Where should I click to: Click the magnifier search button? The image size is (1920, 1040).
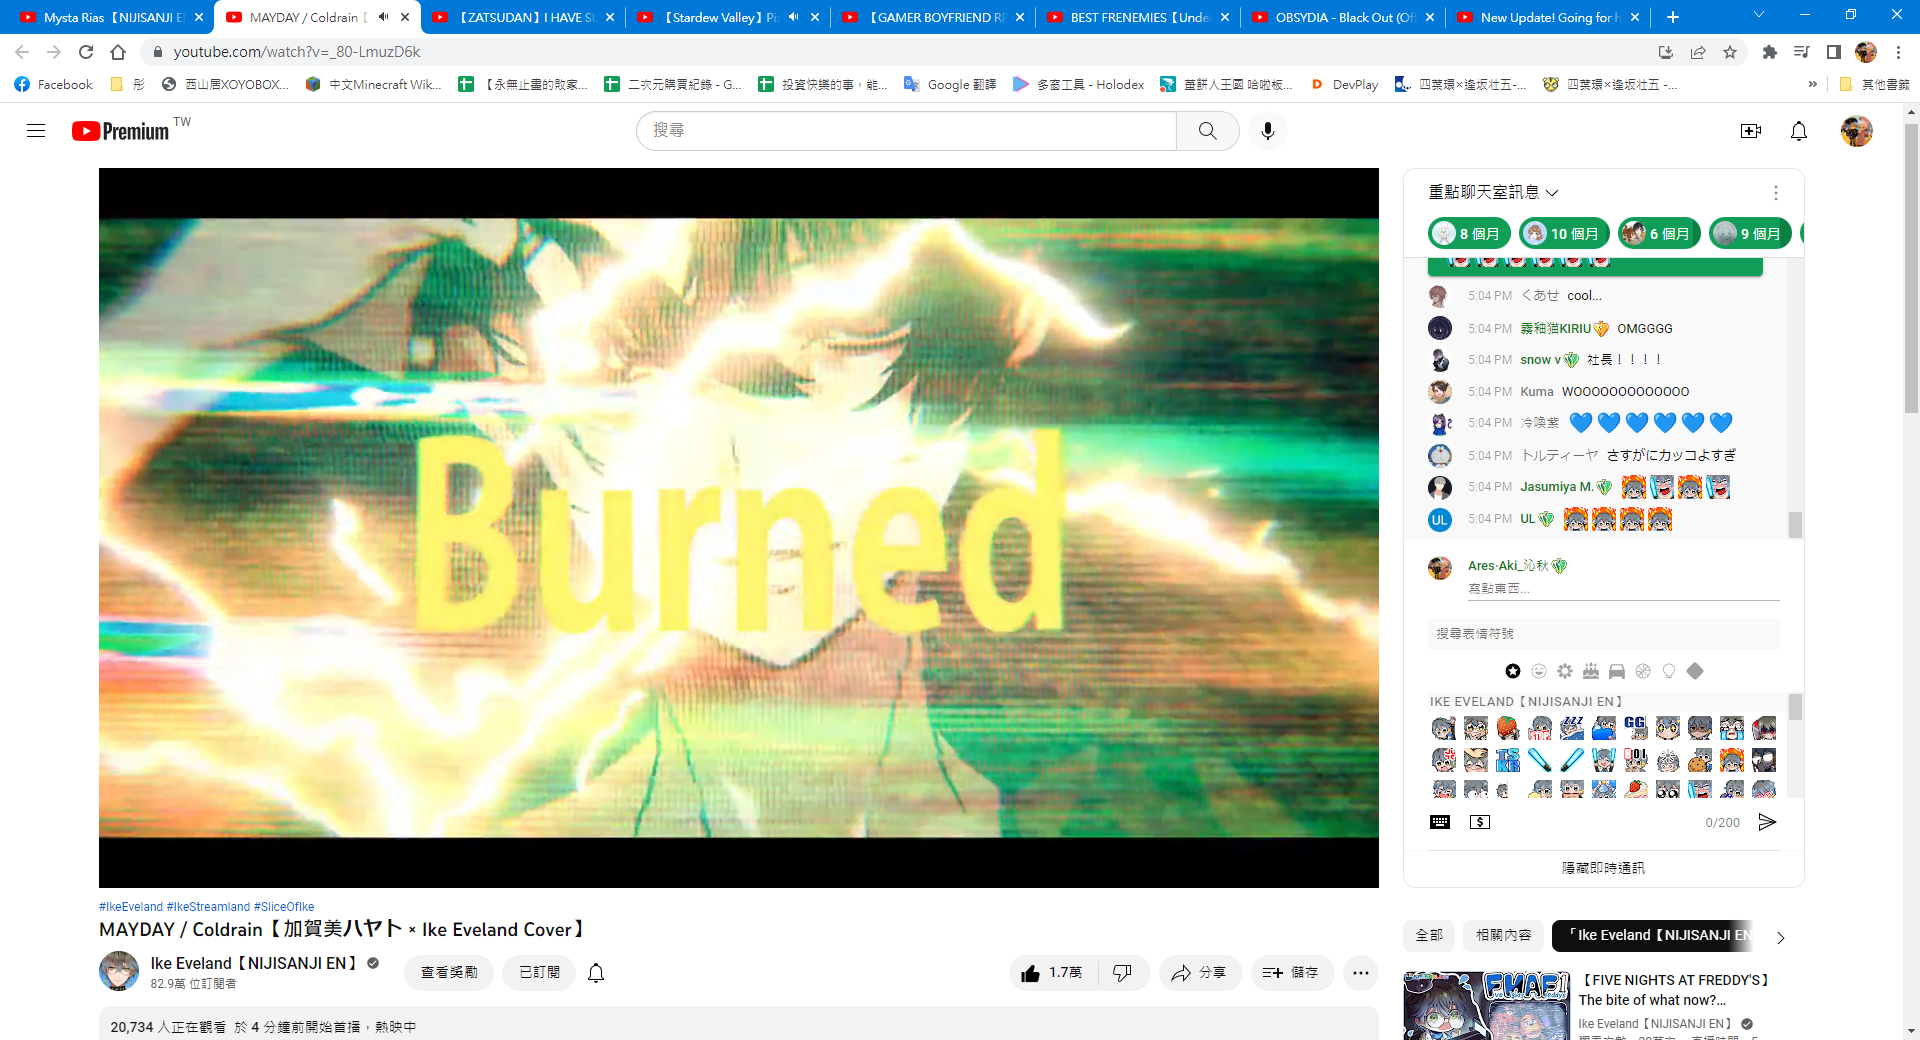(1207, 131)
